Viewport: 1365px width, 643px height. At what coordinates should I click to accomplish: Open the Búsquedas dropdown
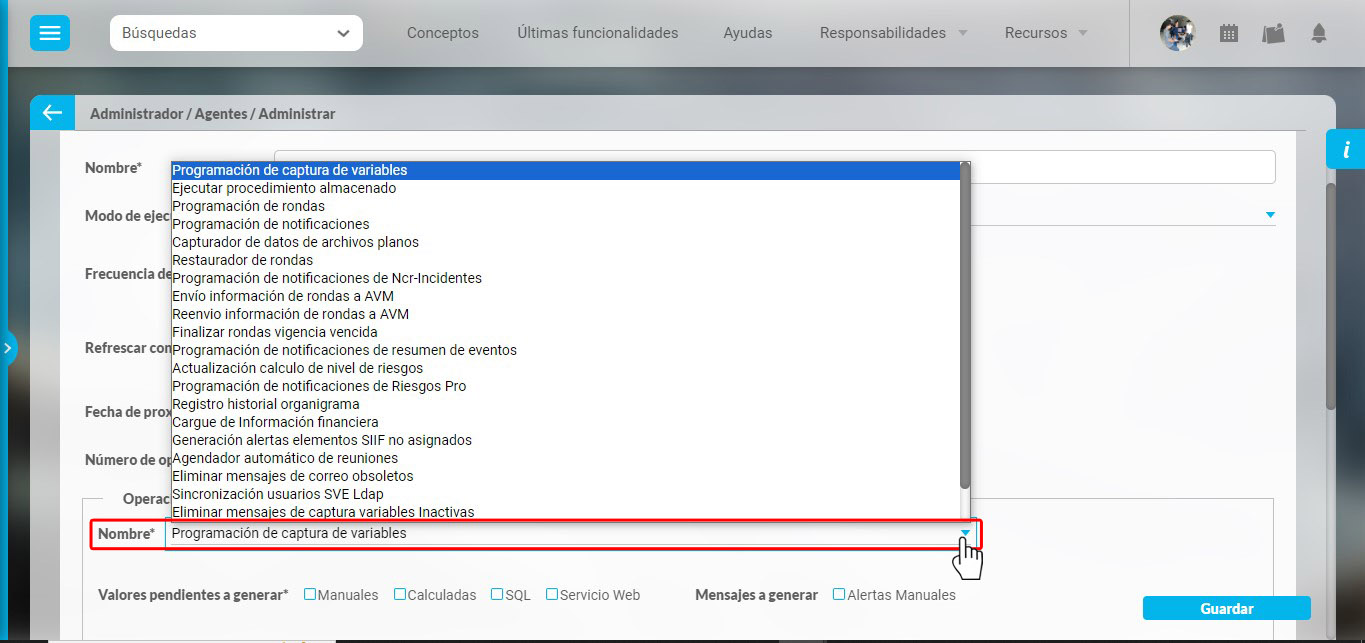point(236,33)
